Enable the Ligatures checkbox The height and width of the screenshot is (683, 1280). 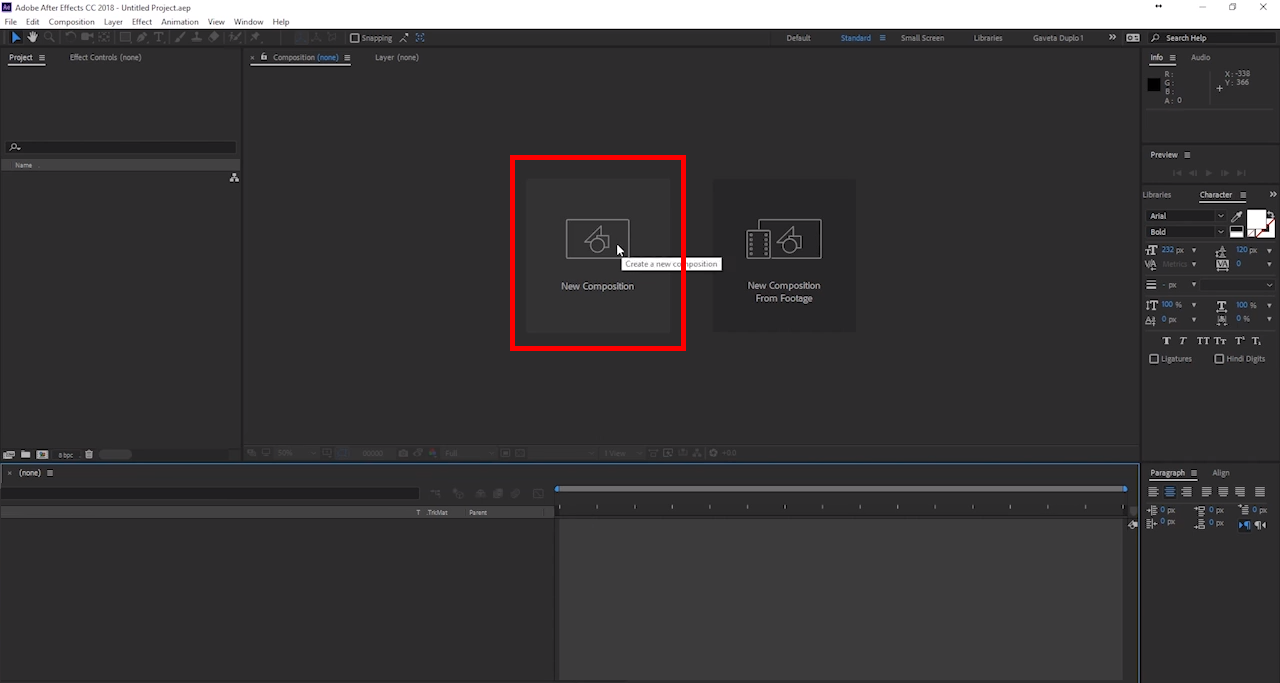click(x=1154, y=359)
